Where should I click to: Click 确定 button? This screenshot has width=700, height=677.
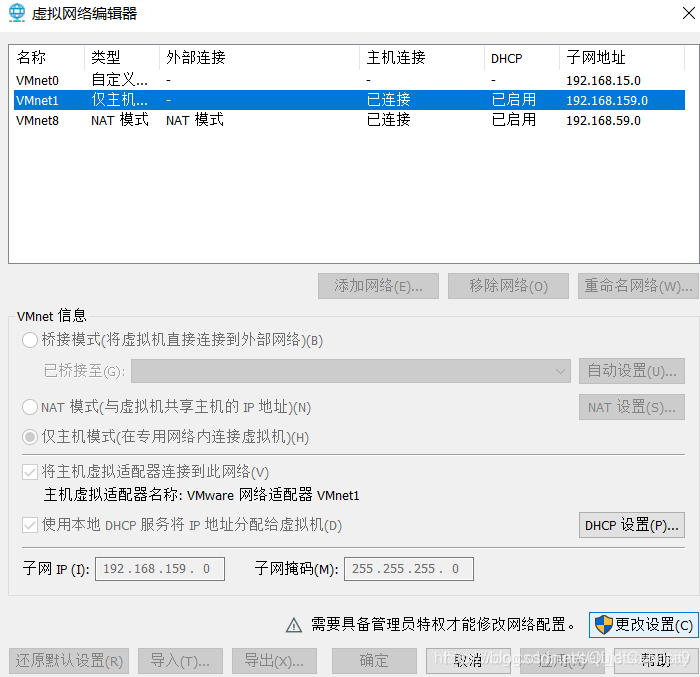click(x=374, y=661)
